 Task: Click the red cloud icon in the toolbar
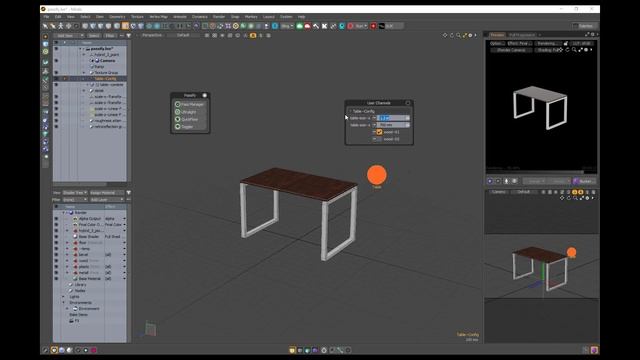point(308,26)
